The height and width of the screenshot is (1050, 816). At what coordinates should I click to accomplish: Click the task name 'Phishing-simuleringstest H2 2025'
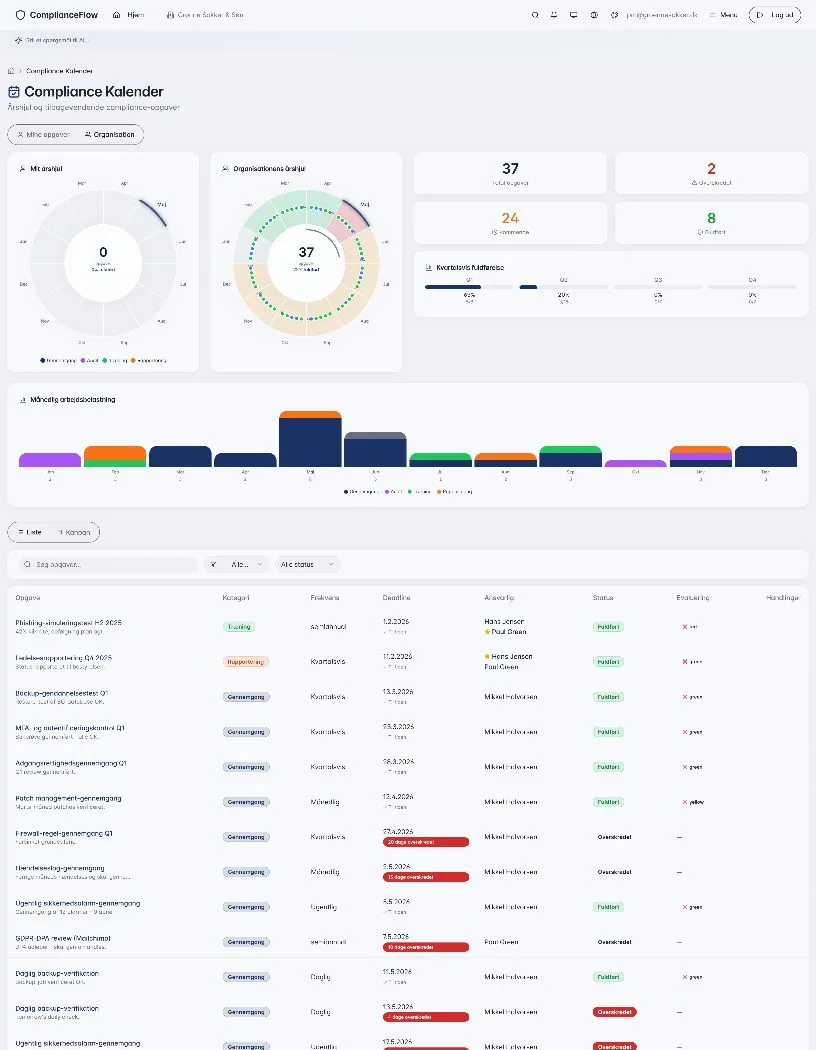click(x=68, y=623)
